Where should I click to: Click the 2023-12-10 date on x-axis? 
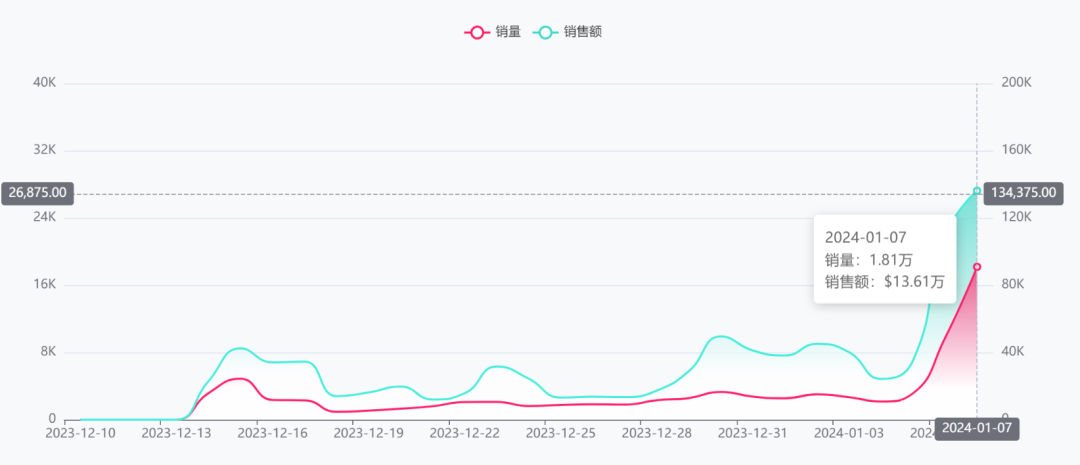[x=80, y=433]
